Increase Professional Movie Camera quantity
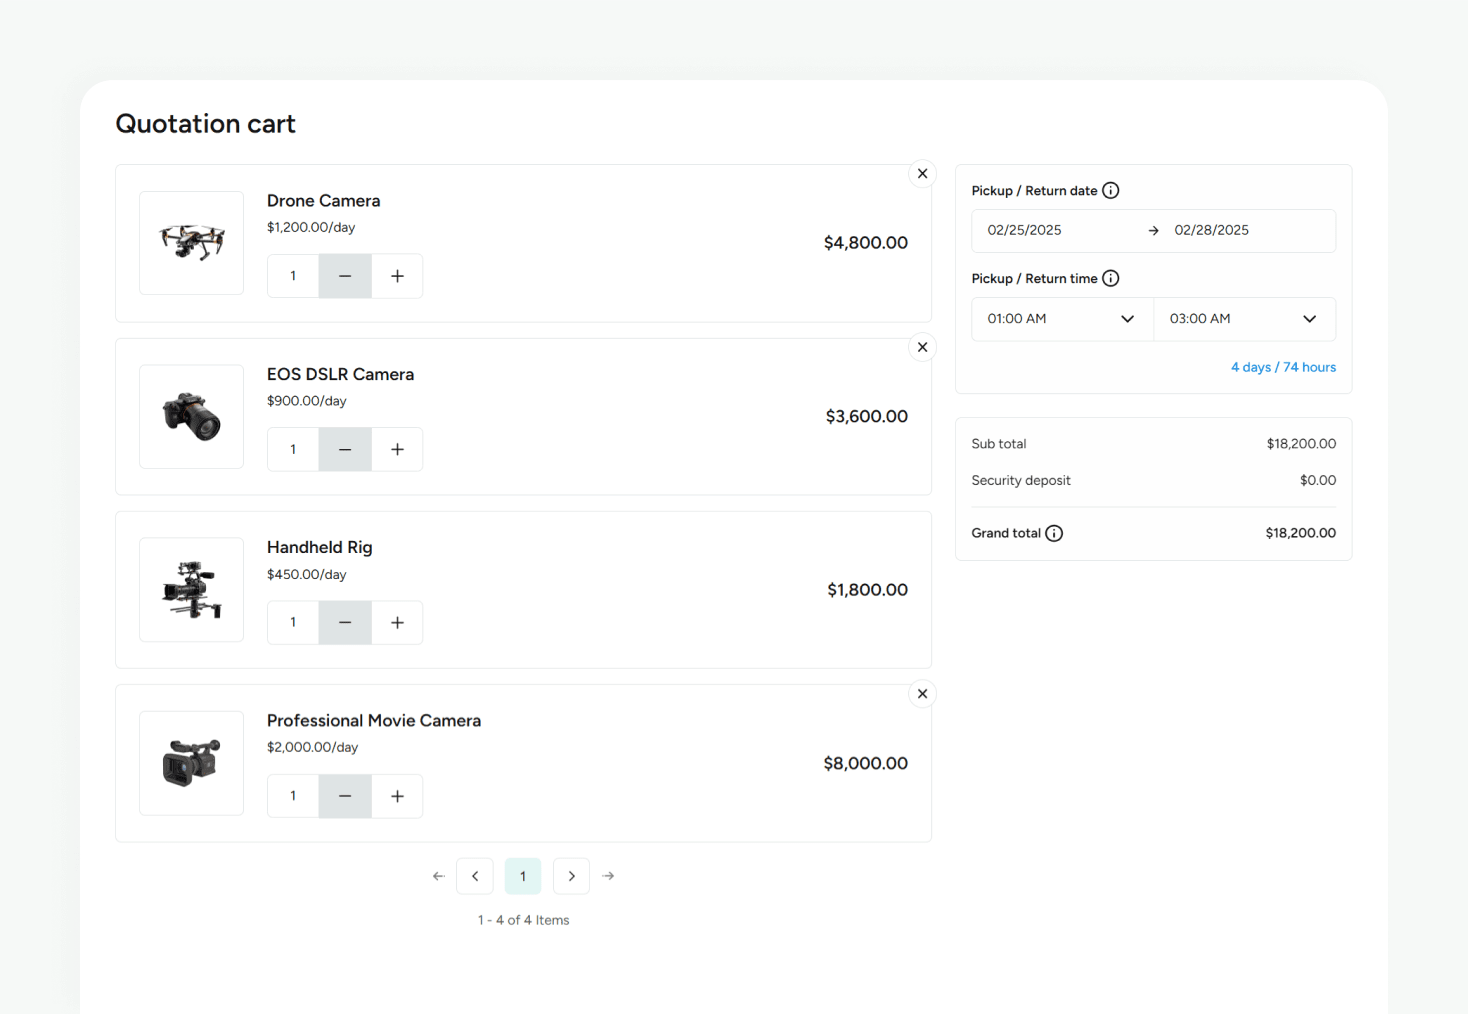The image size is (1468, 1014). click(x=397, y=796)
